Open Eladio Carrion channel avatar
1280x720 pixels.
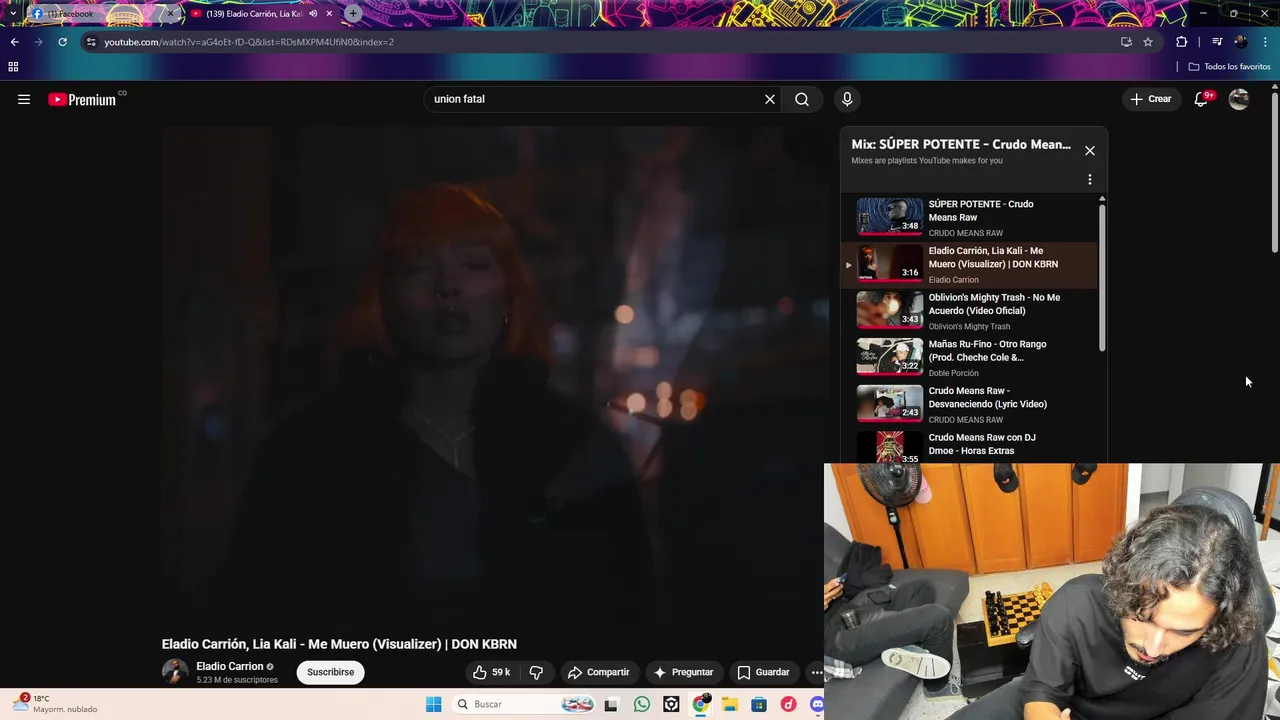175,672
